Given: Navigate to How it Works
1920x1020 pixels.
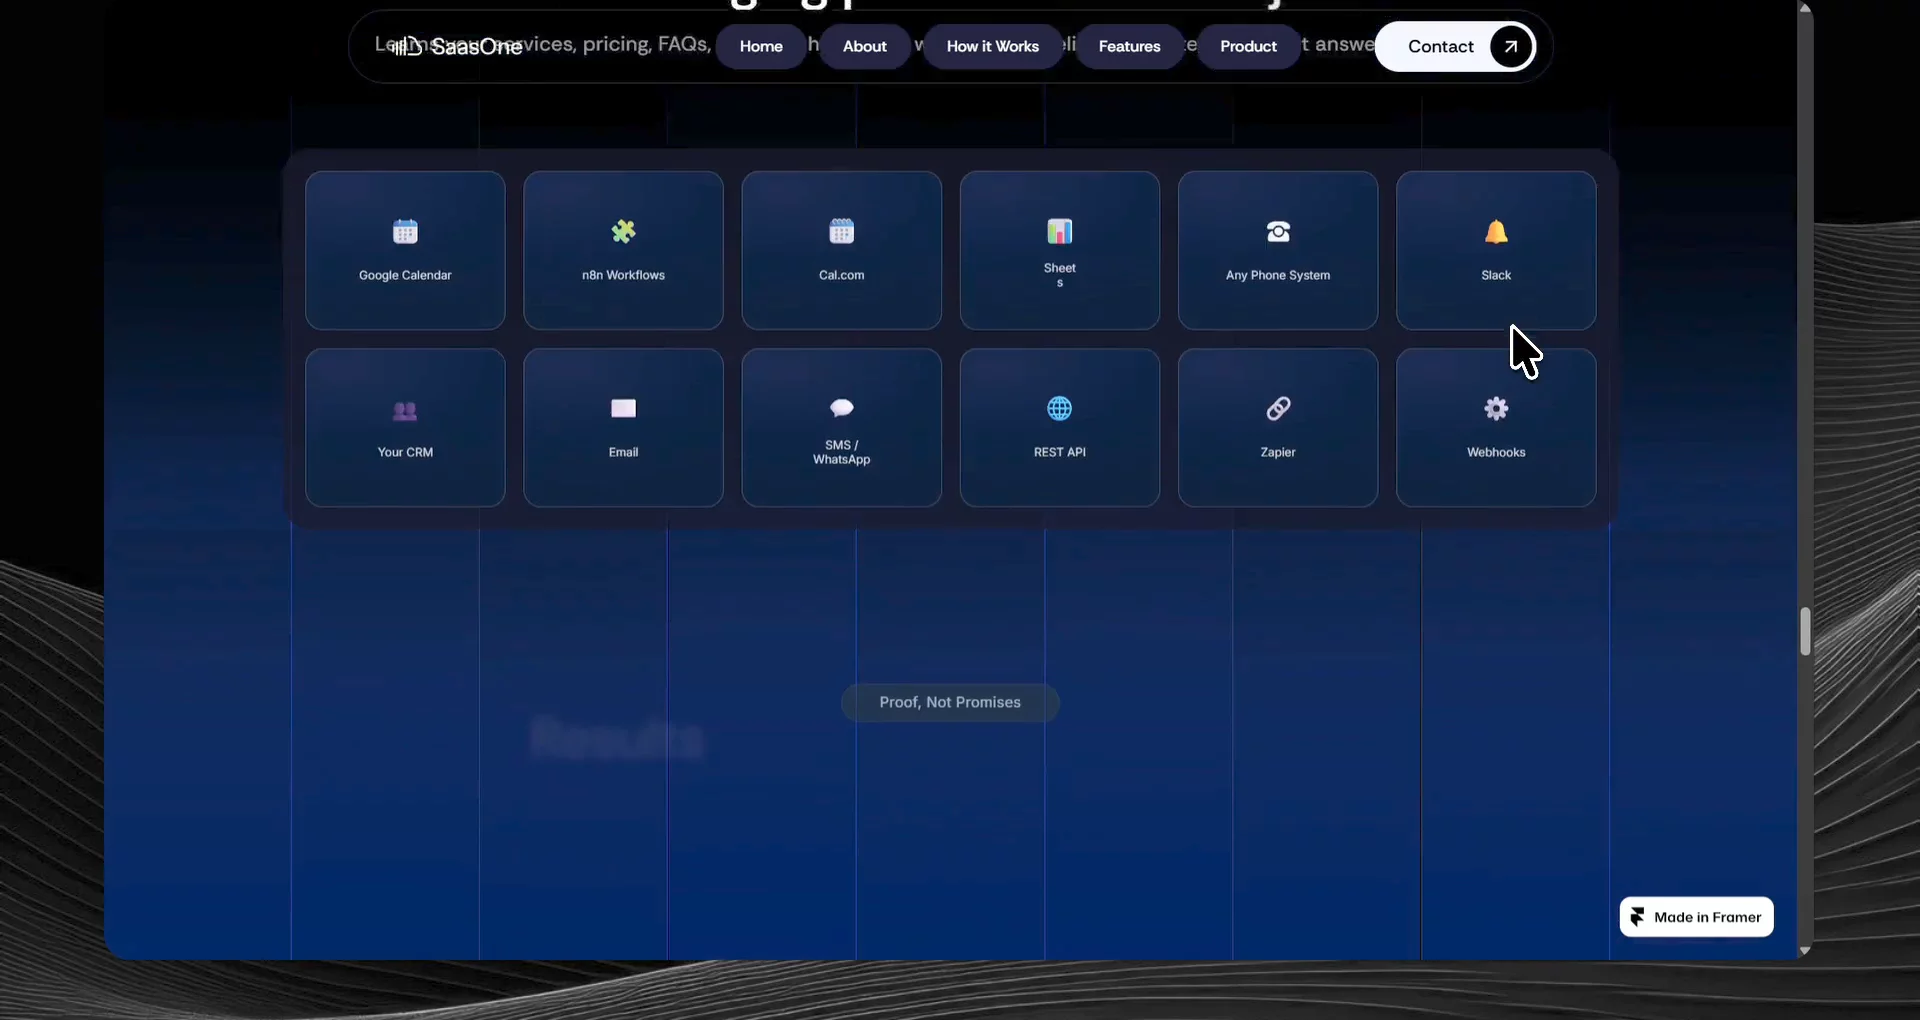Looking at the screenshot, I should [993, 46].
